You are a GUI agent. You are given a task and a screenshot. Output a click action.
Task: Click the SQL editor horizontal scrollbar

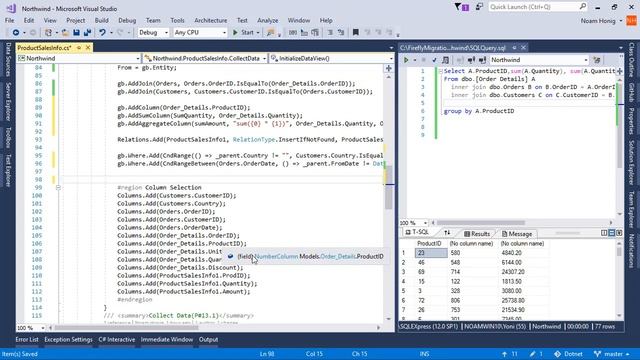click(x=522, y=223)
